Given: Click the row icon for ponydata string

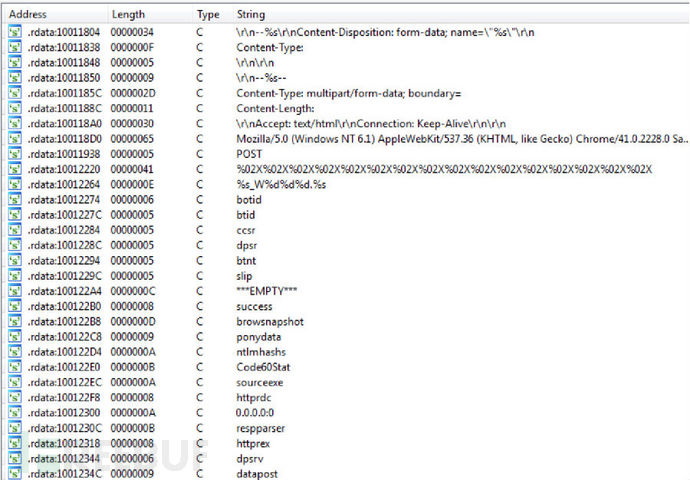Looking at the screenshot, I should 14,337.
